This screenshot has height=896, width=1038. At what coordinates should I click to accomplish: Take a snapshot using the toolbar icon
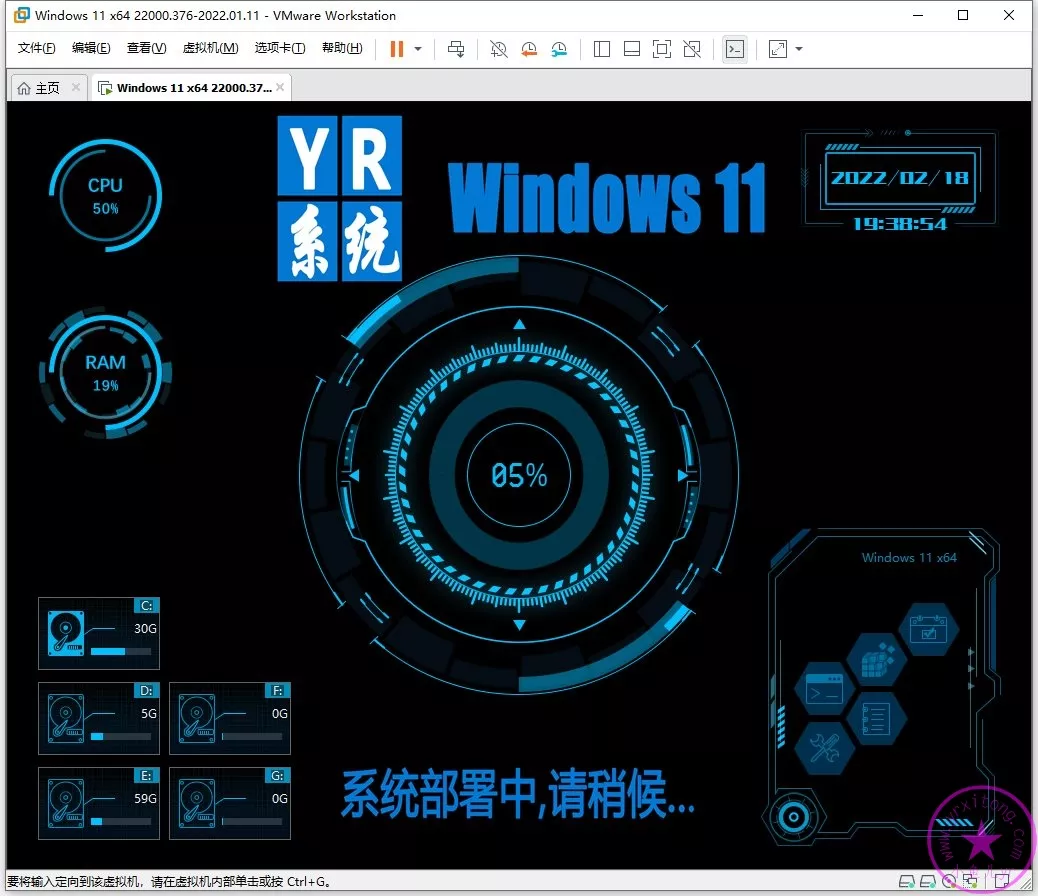point(499,49)
